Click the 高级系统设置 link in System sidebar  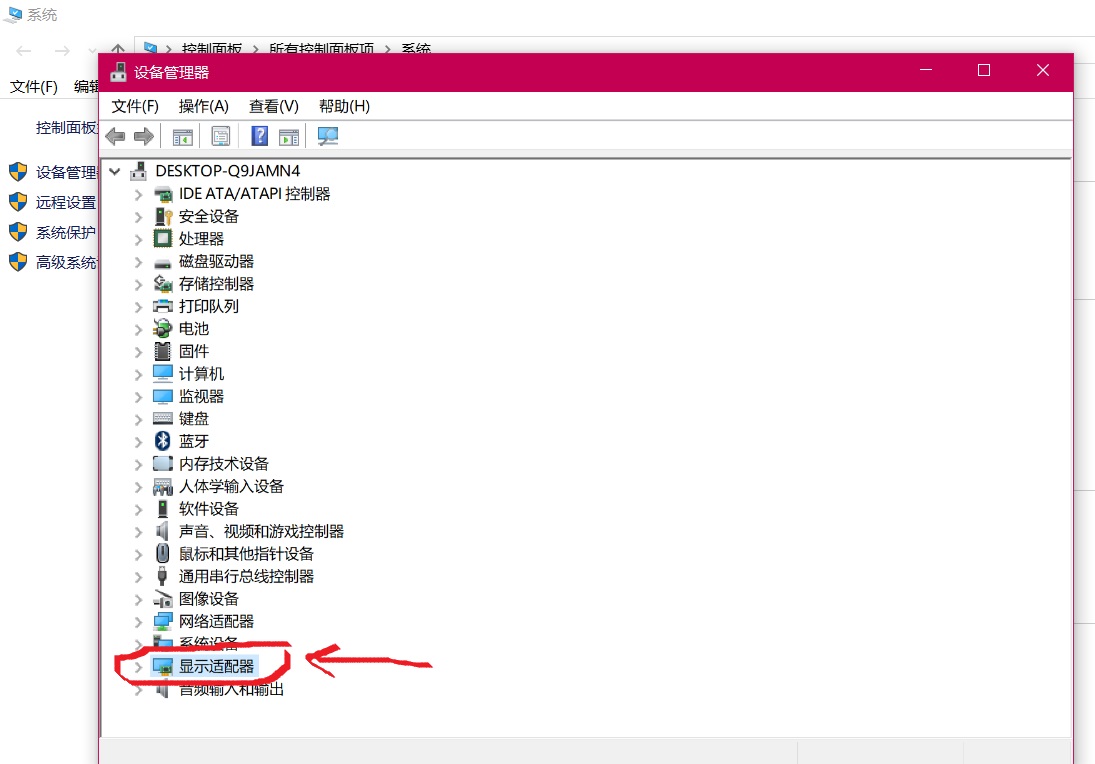click(x=66, y=263)
